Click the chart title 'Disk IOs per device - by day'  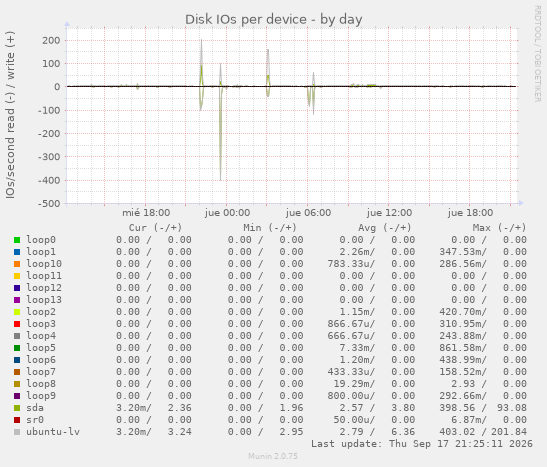pyautogui.click(x=274, y=20)
